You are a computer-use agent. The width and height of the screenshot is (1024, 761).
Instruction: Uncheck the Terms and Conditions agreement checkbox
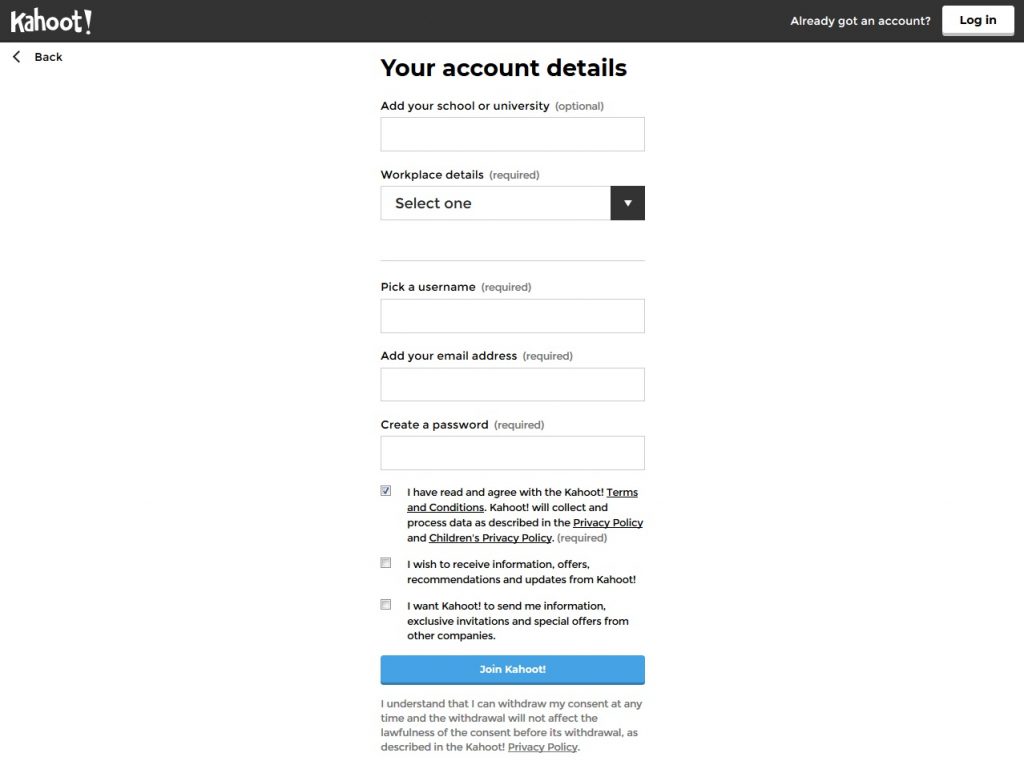pyautogui.click(x=386, y=491)
